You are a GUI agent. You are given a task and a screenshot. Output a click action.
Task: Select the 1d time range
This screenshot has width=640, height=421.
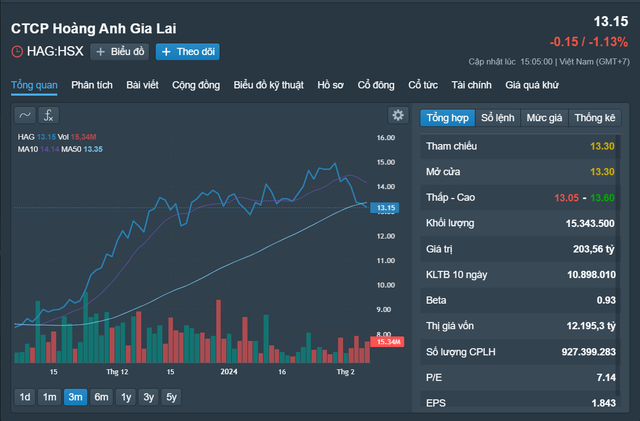(24, 397)
